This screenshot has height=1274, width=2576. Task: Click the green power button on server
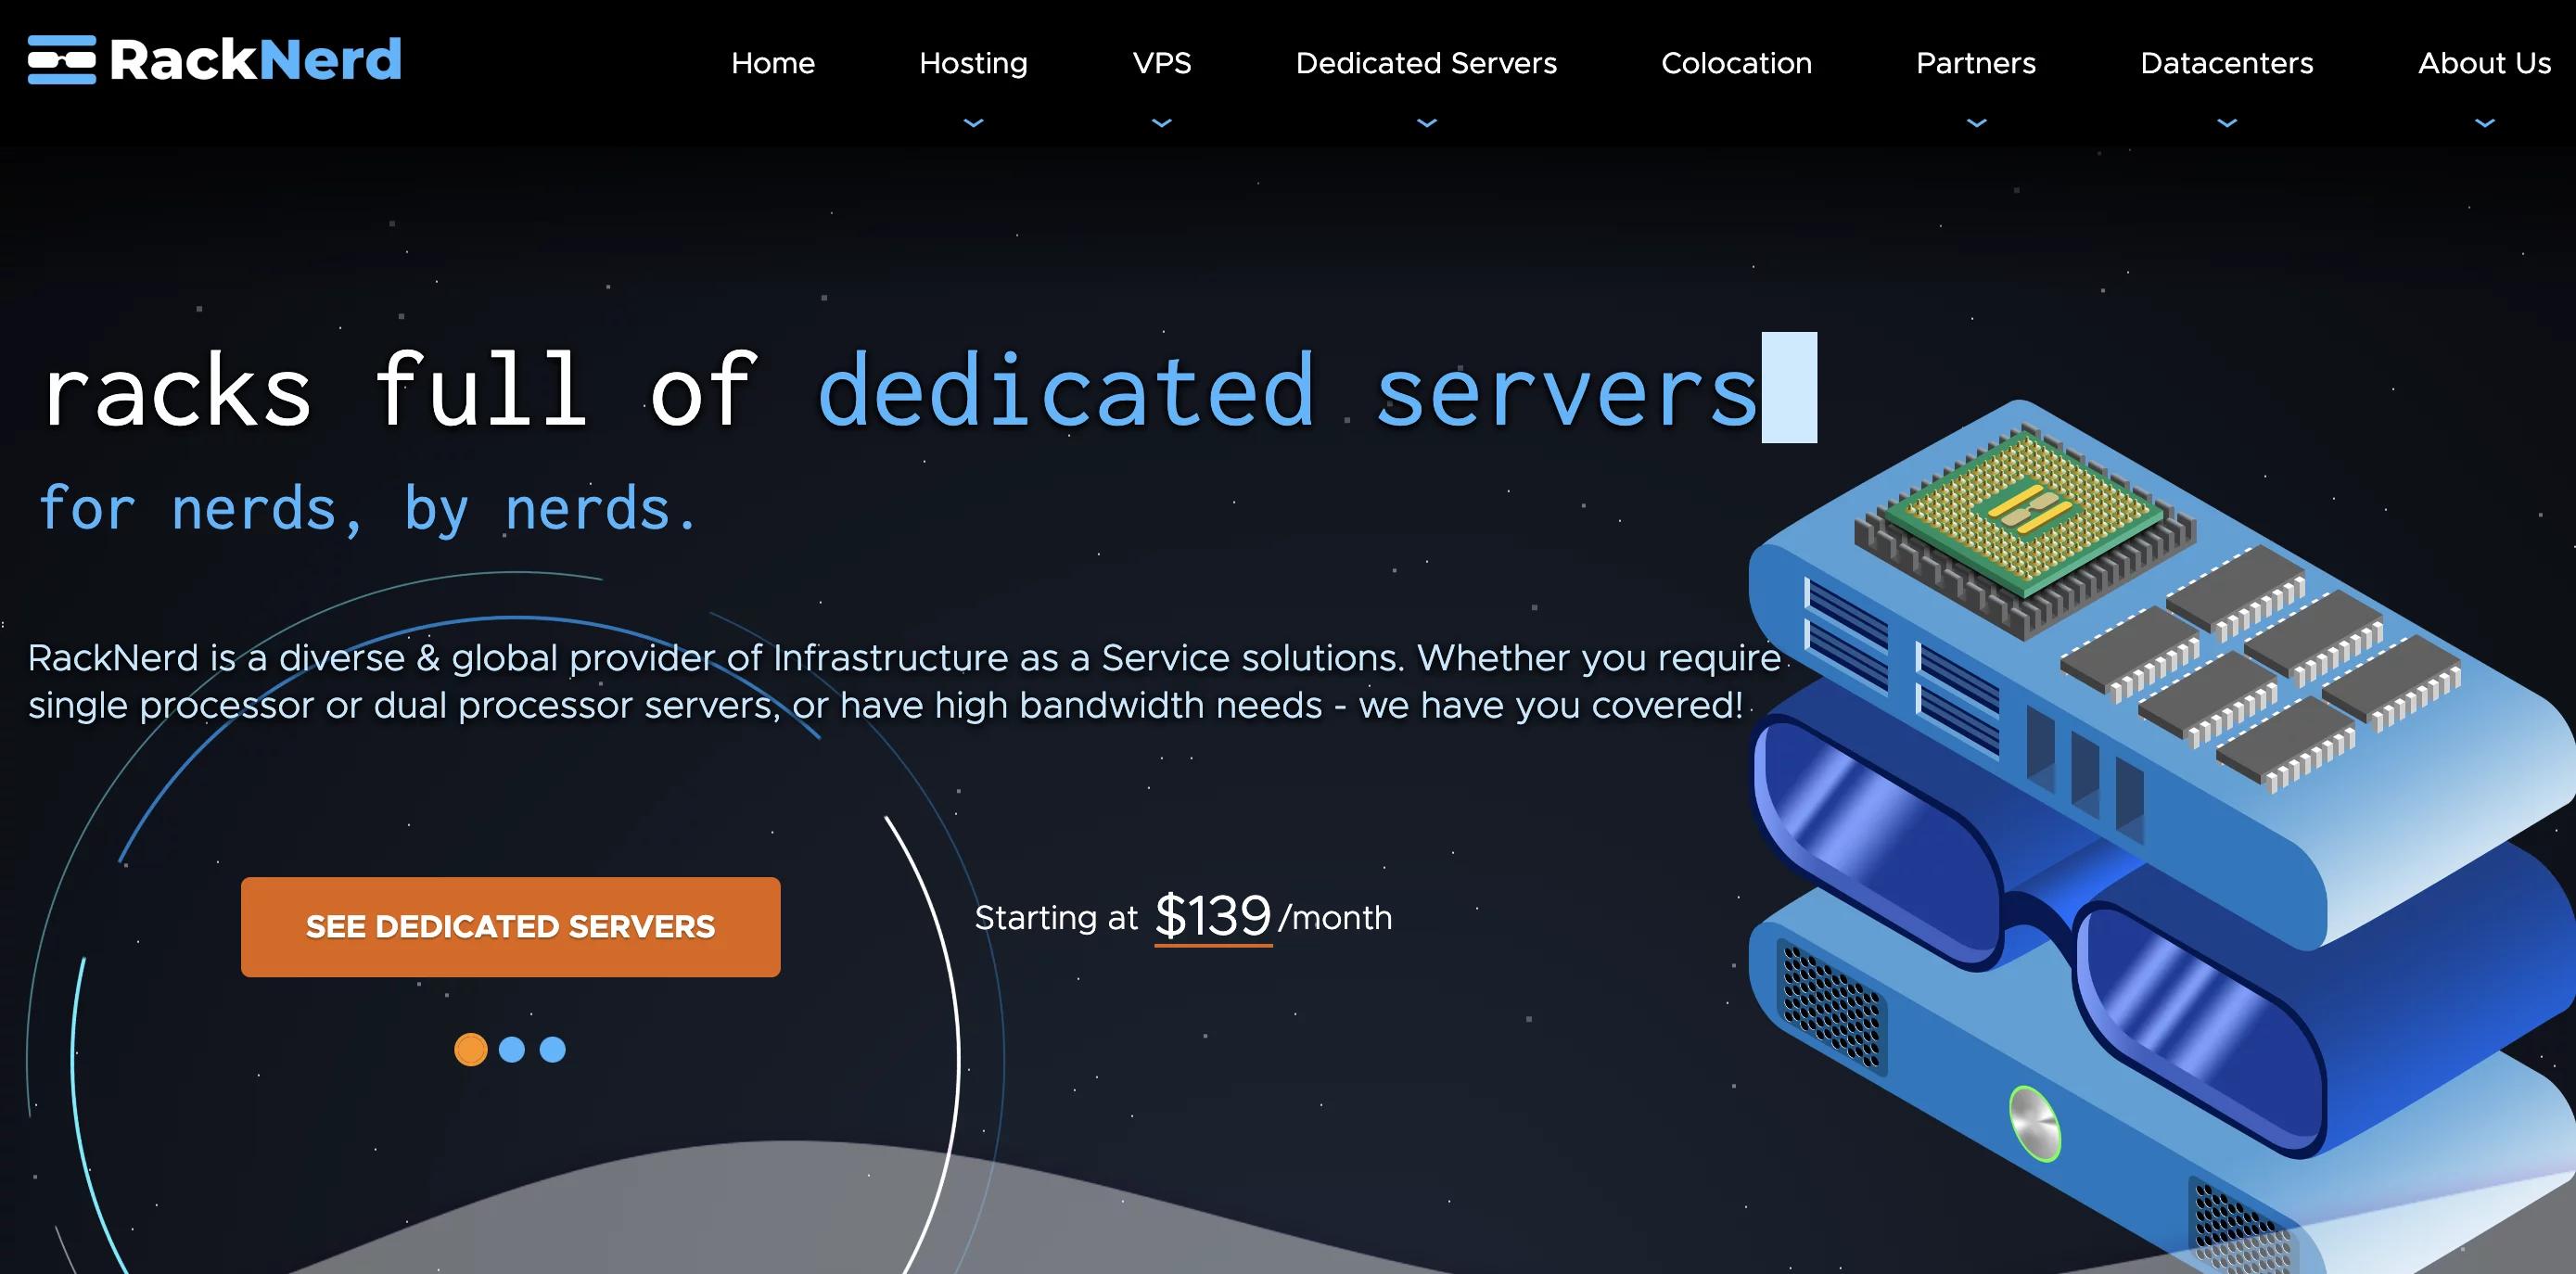pyautogui.click(x=2035, y=1124)
